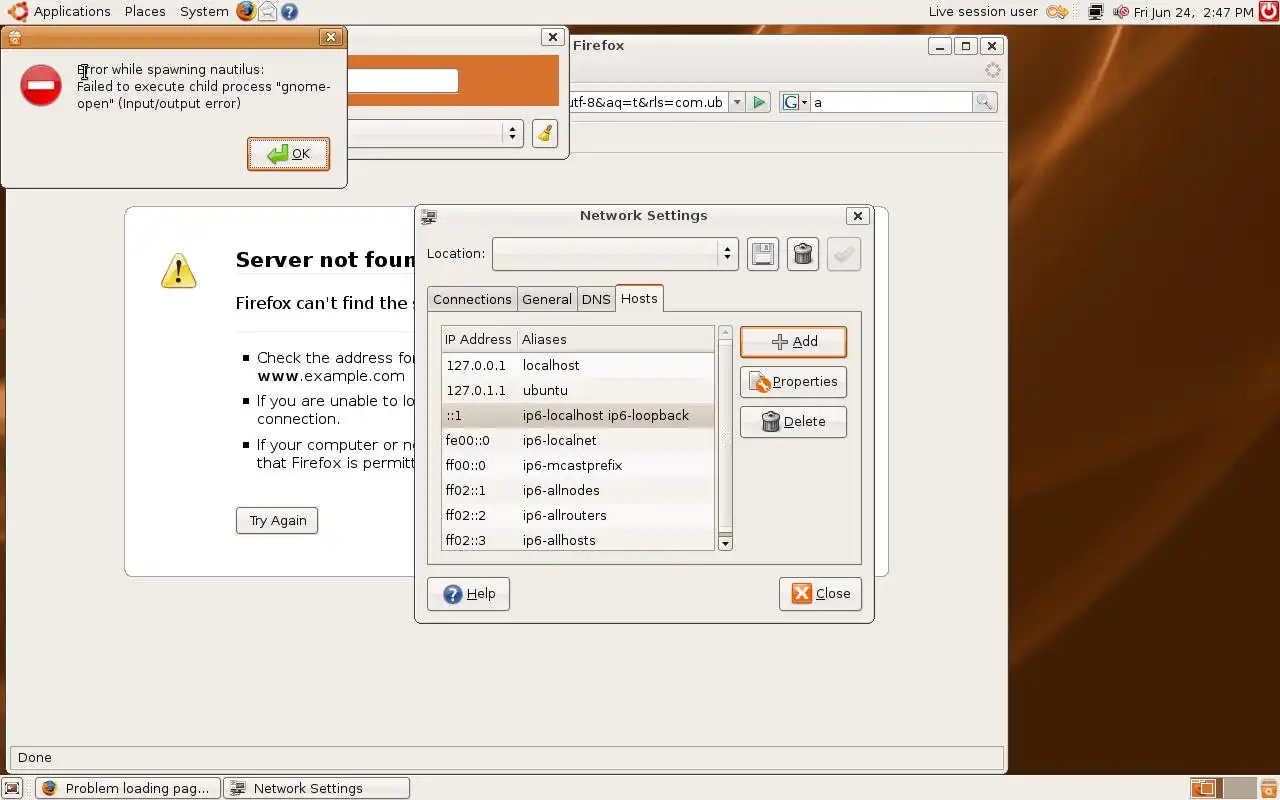Click the Aliases column header
The height and width of the screenshot is (800, 1280).
point(615,339)
